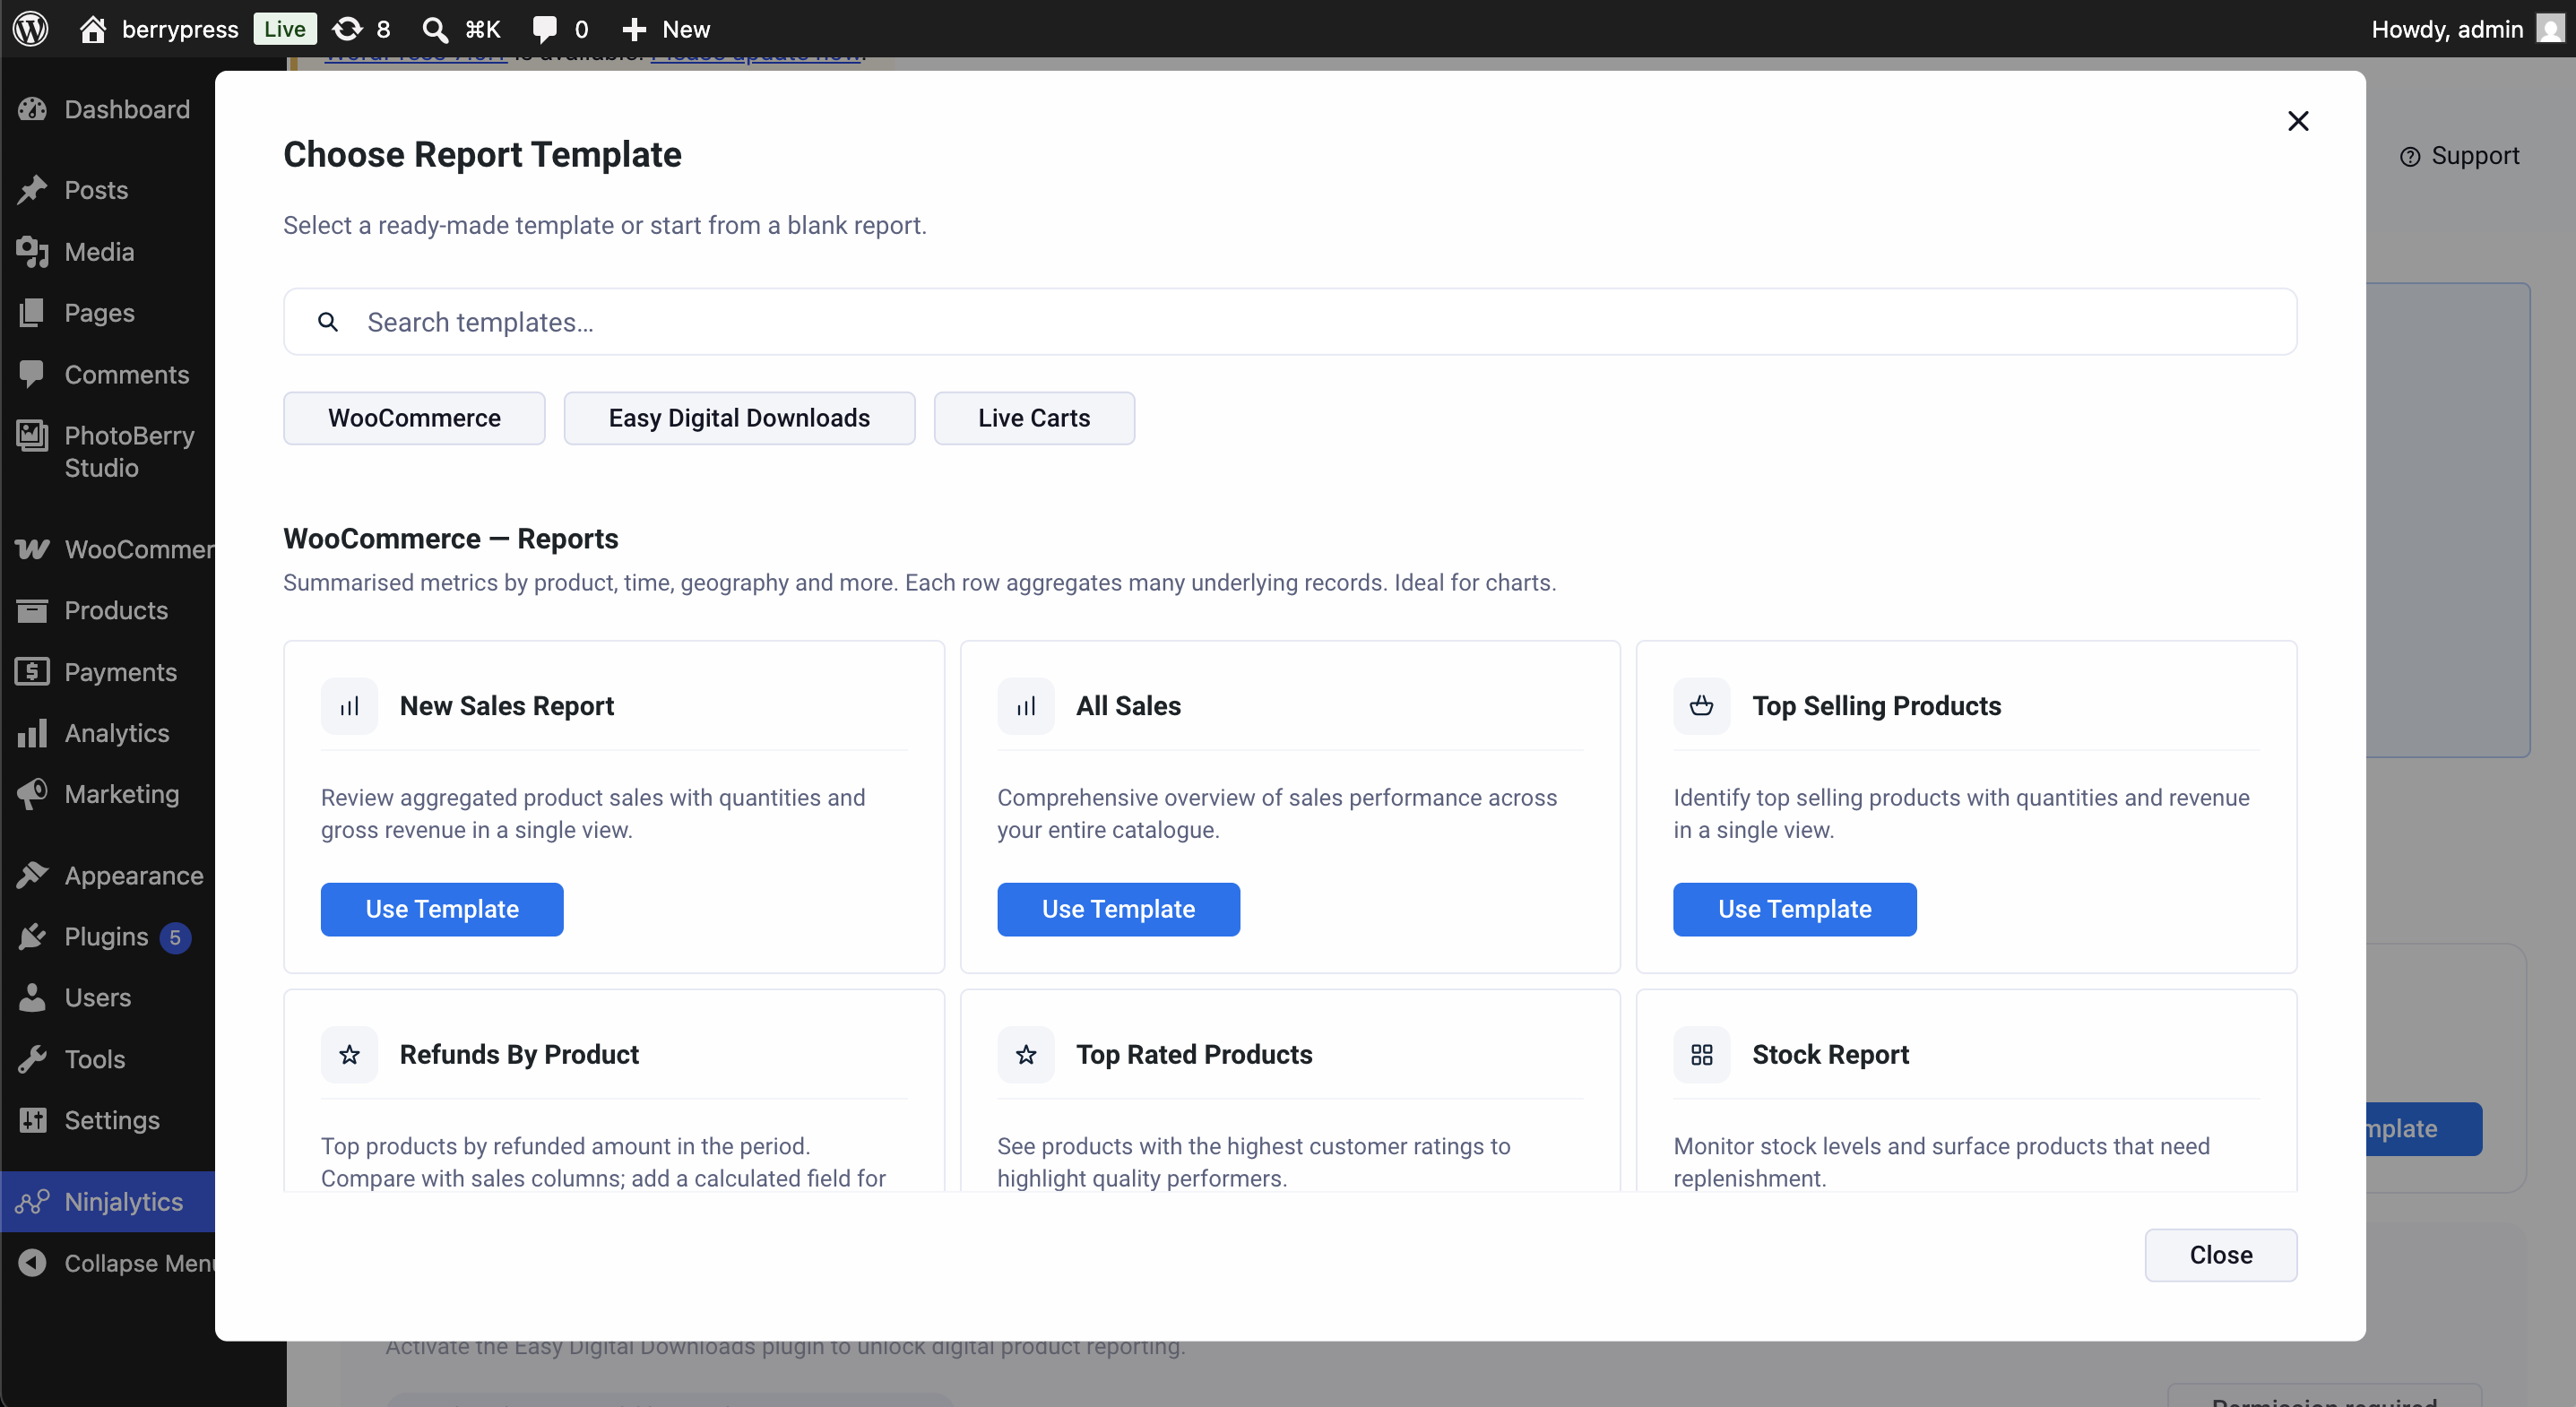Click the WooCommerce — Reports section heading
The image size is (2576, 1407).
pos(451,539)
